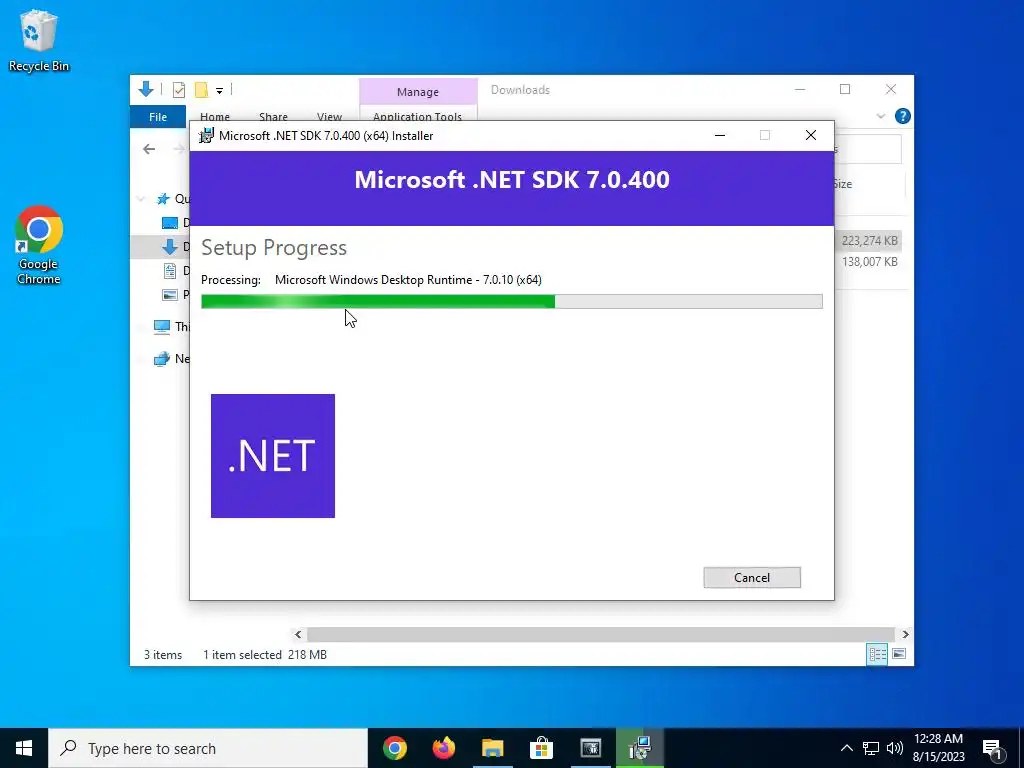
Task: Open the File tab in Explorer
Action: (158, 117)
